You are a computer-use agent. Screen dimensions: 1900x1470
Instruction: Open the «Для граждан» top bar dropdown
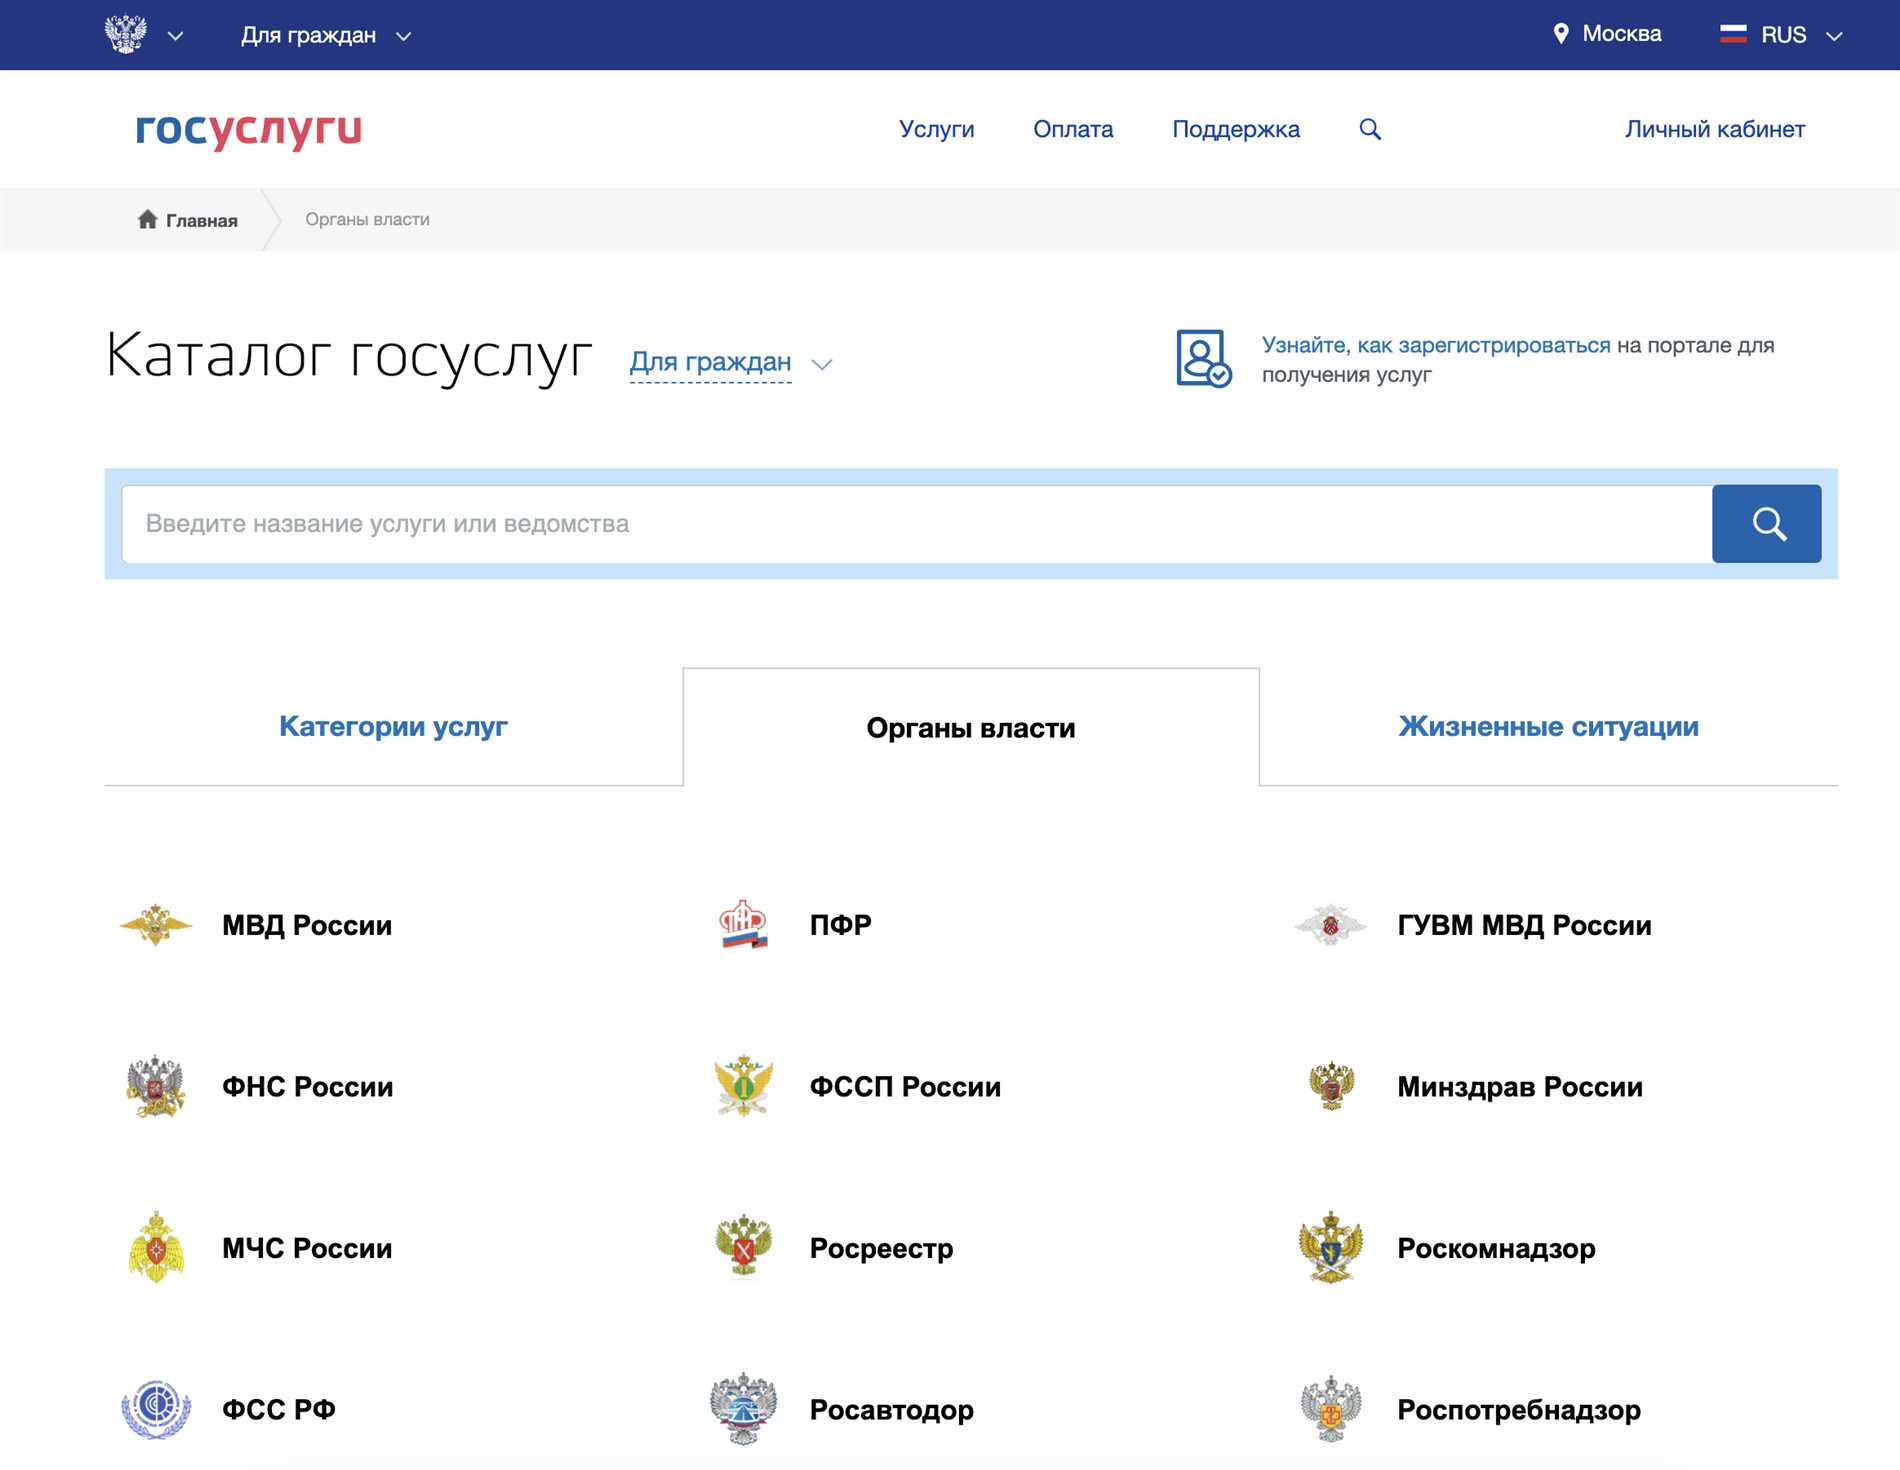326,35
